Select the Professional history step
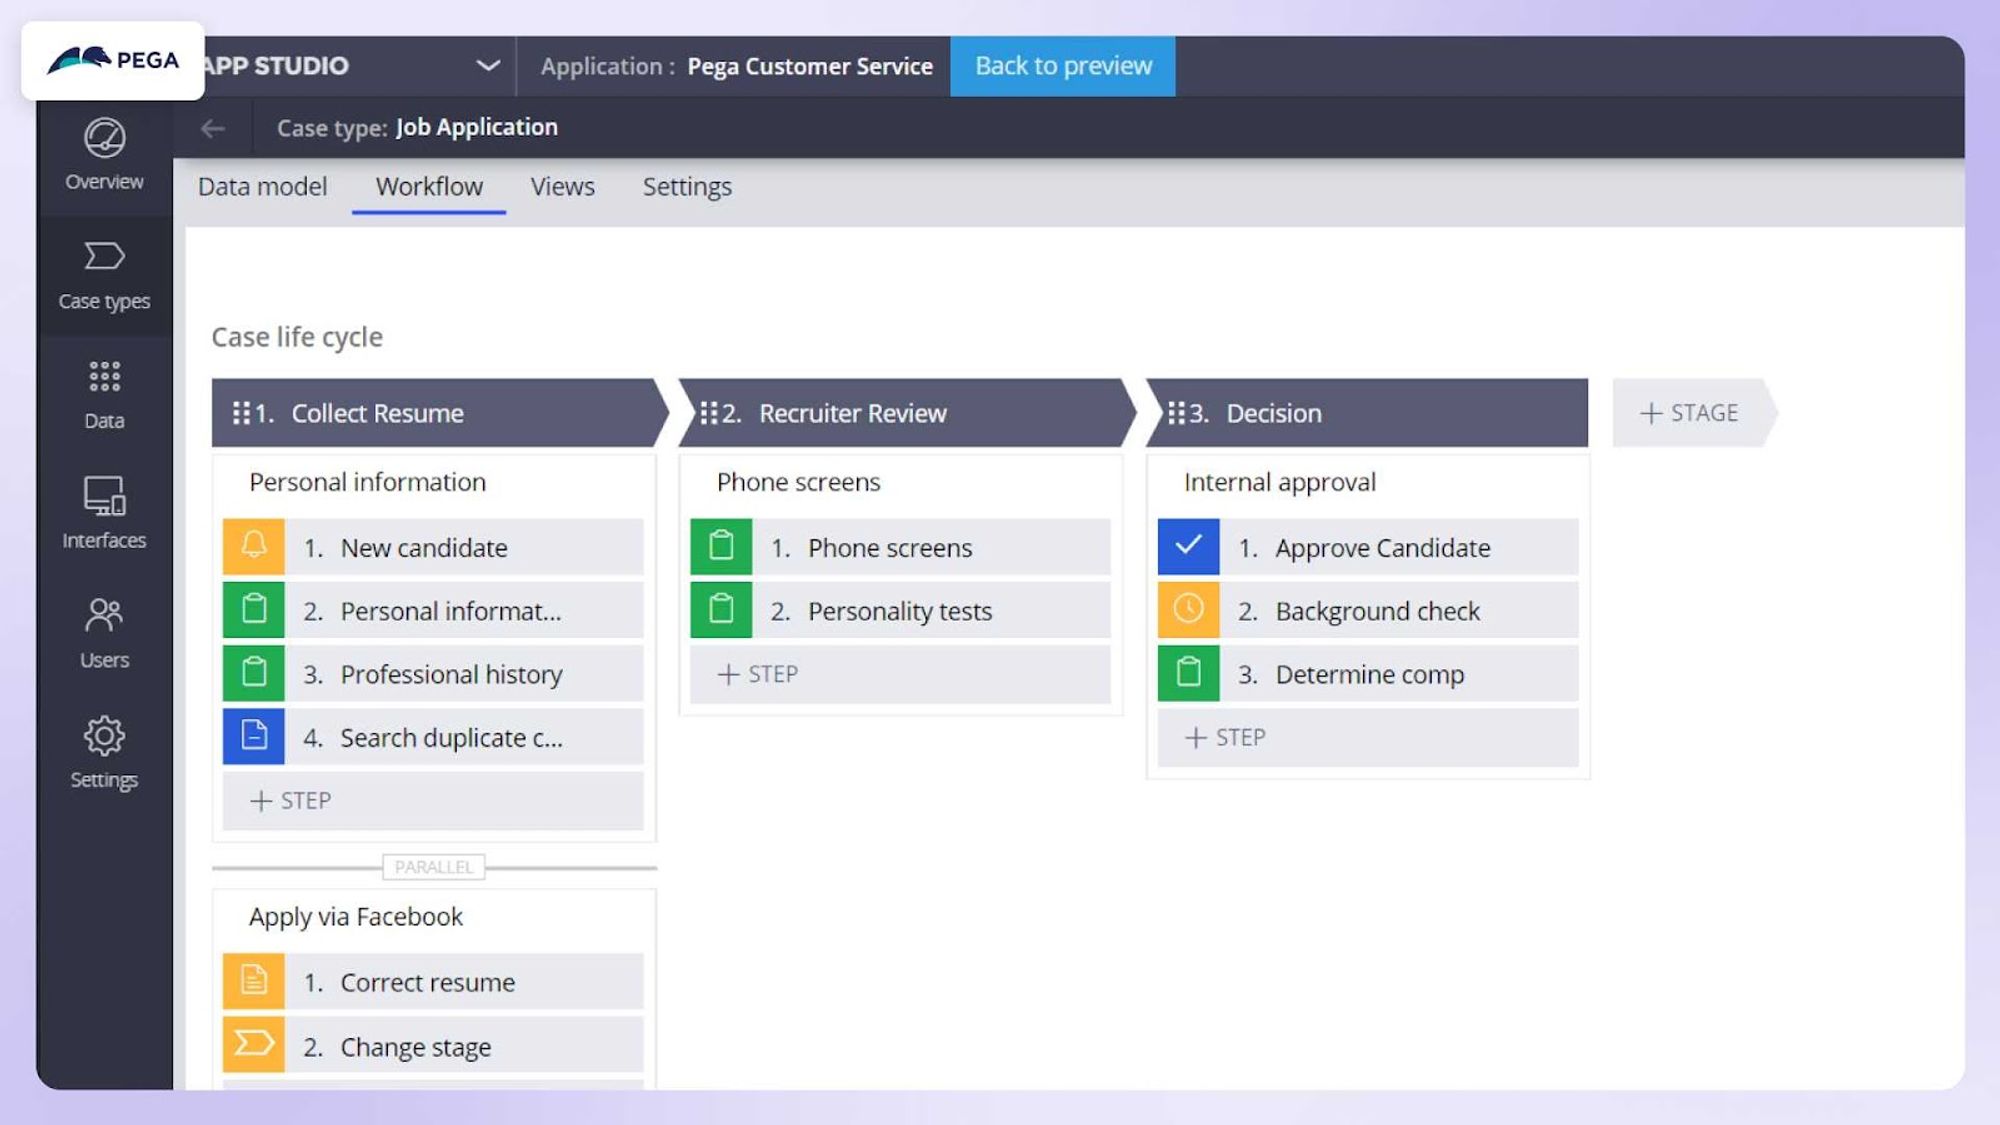Screen dimensions: 2000x1125 [x=450, y=673]
